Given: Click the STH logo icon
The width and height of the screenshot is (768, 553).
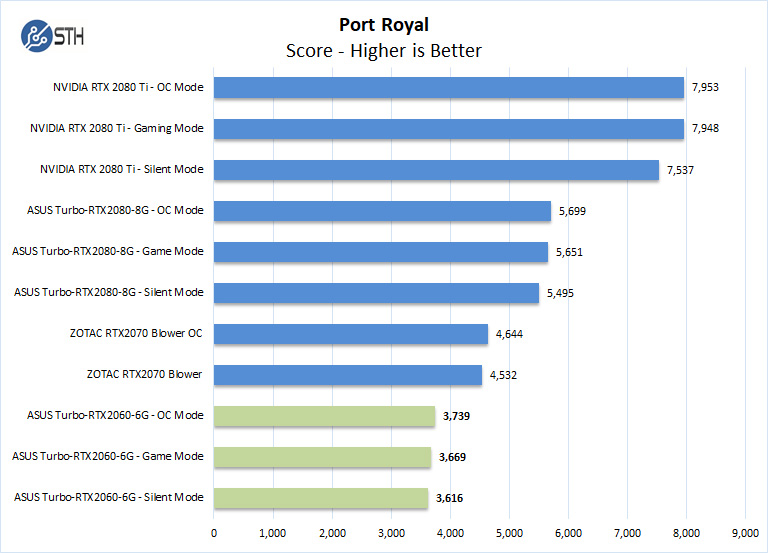Looking at the screenshot, I should [52, 36].
